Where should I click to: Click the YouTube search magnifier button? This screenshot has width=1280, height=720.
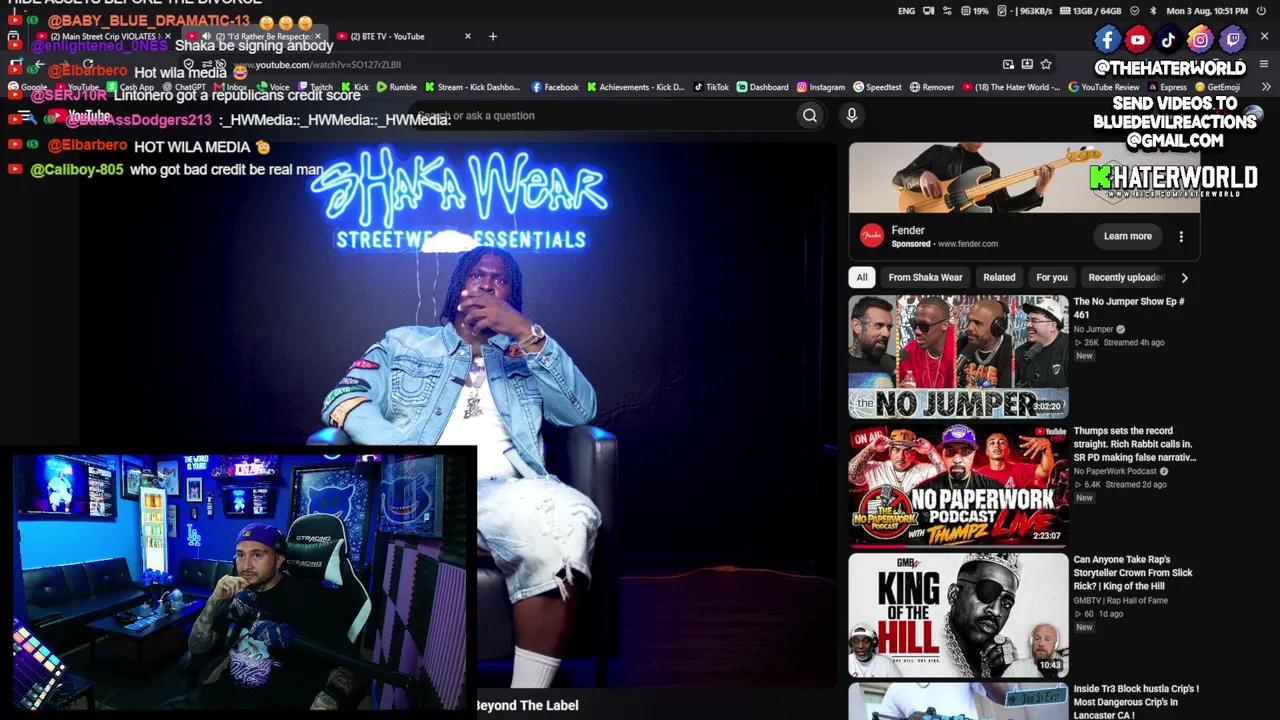810,115
